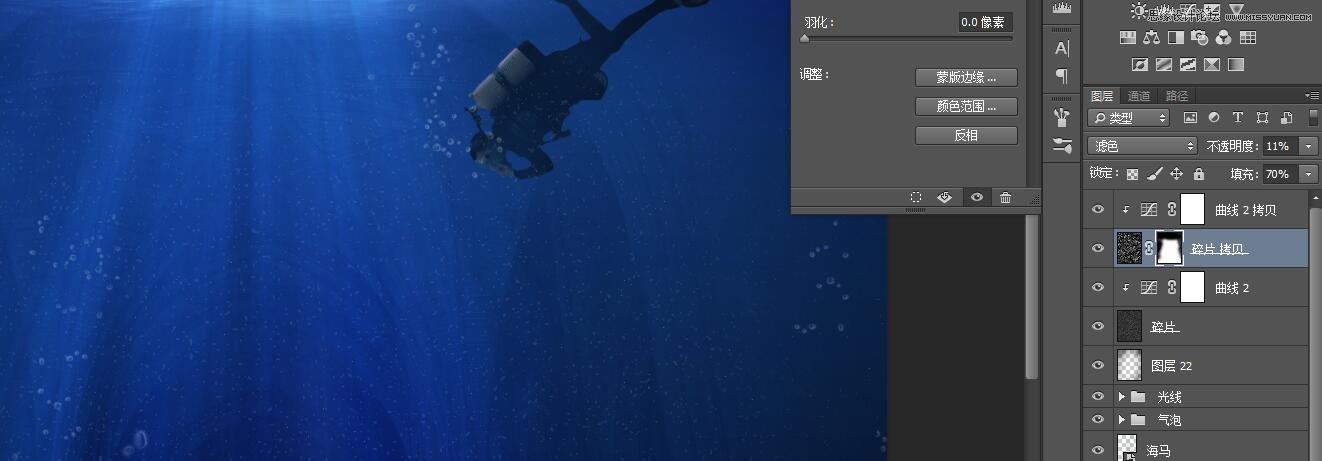
Task: Click the 不透明度 11% field
Action: pos(1280,146)
